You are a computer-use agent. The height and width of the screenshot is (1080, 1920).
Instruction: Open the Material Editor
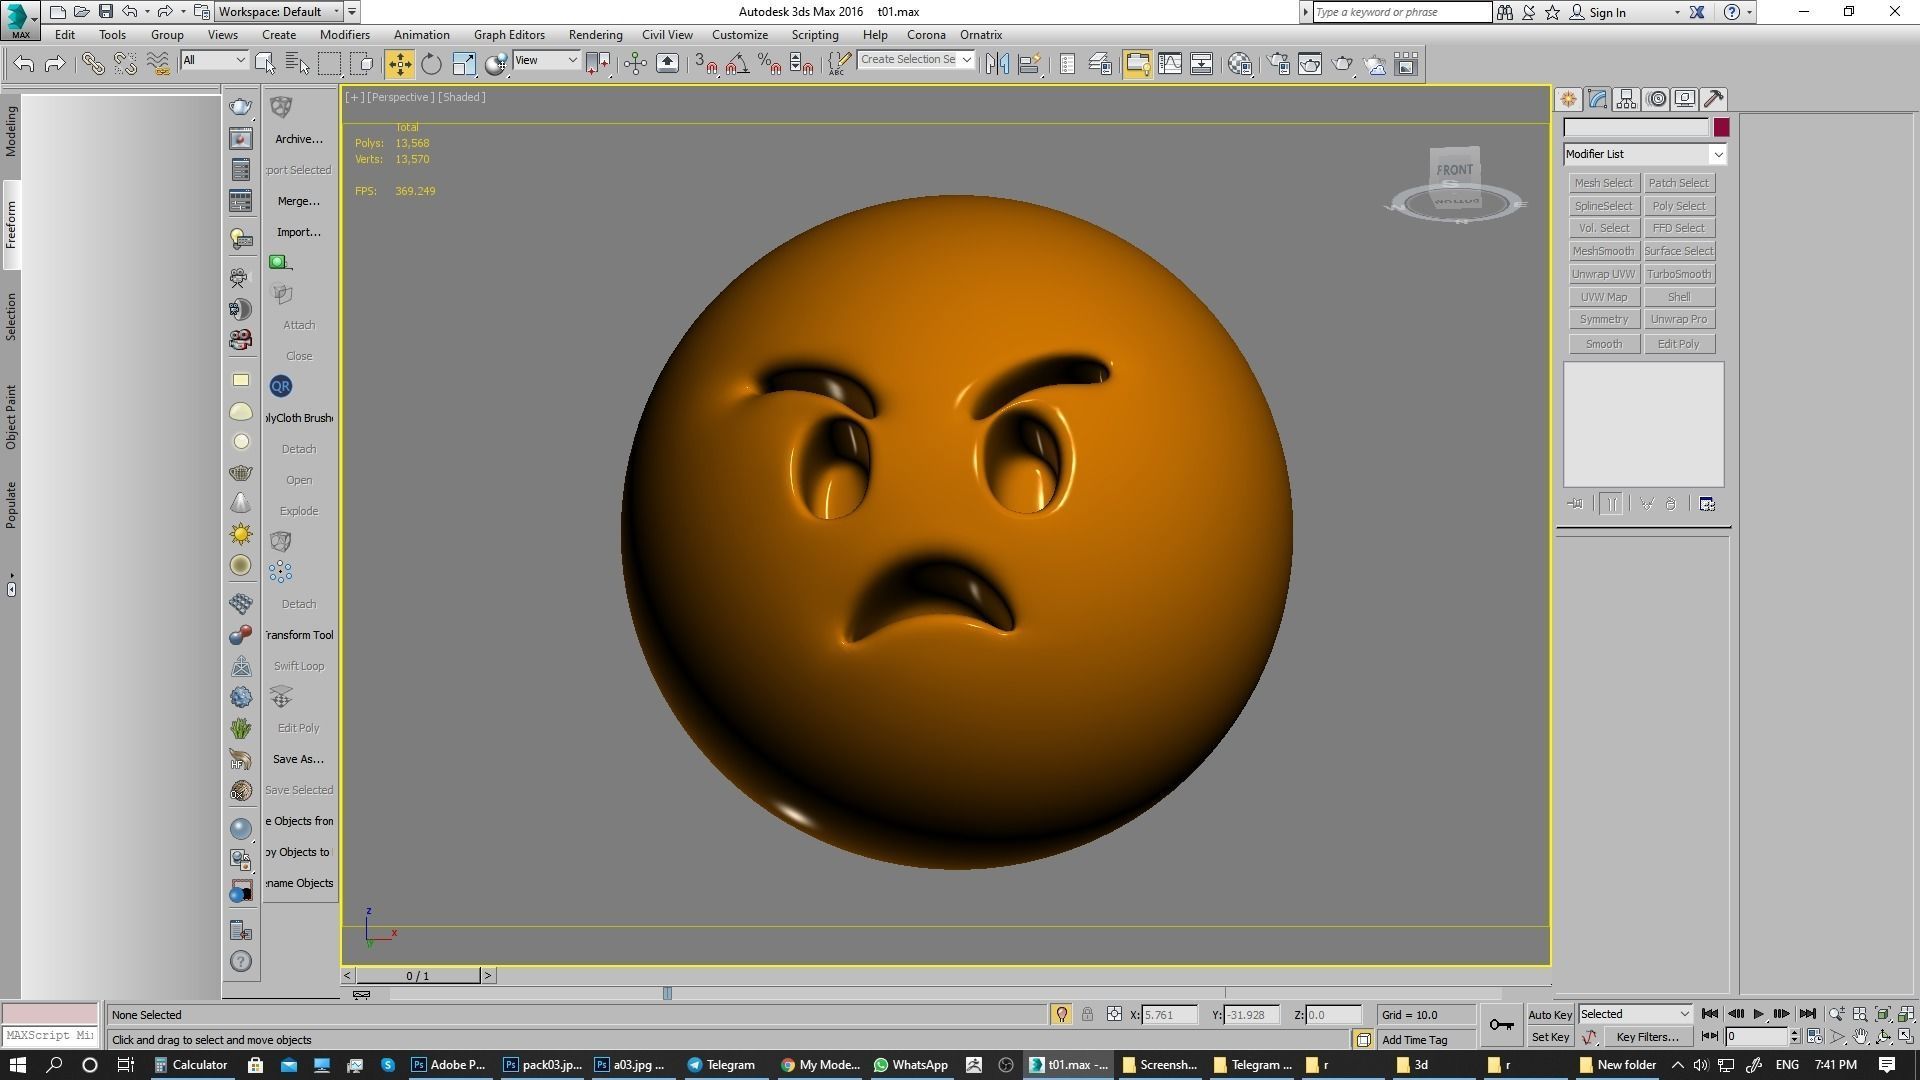[1240, 64]
